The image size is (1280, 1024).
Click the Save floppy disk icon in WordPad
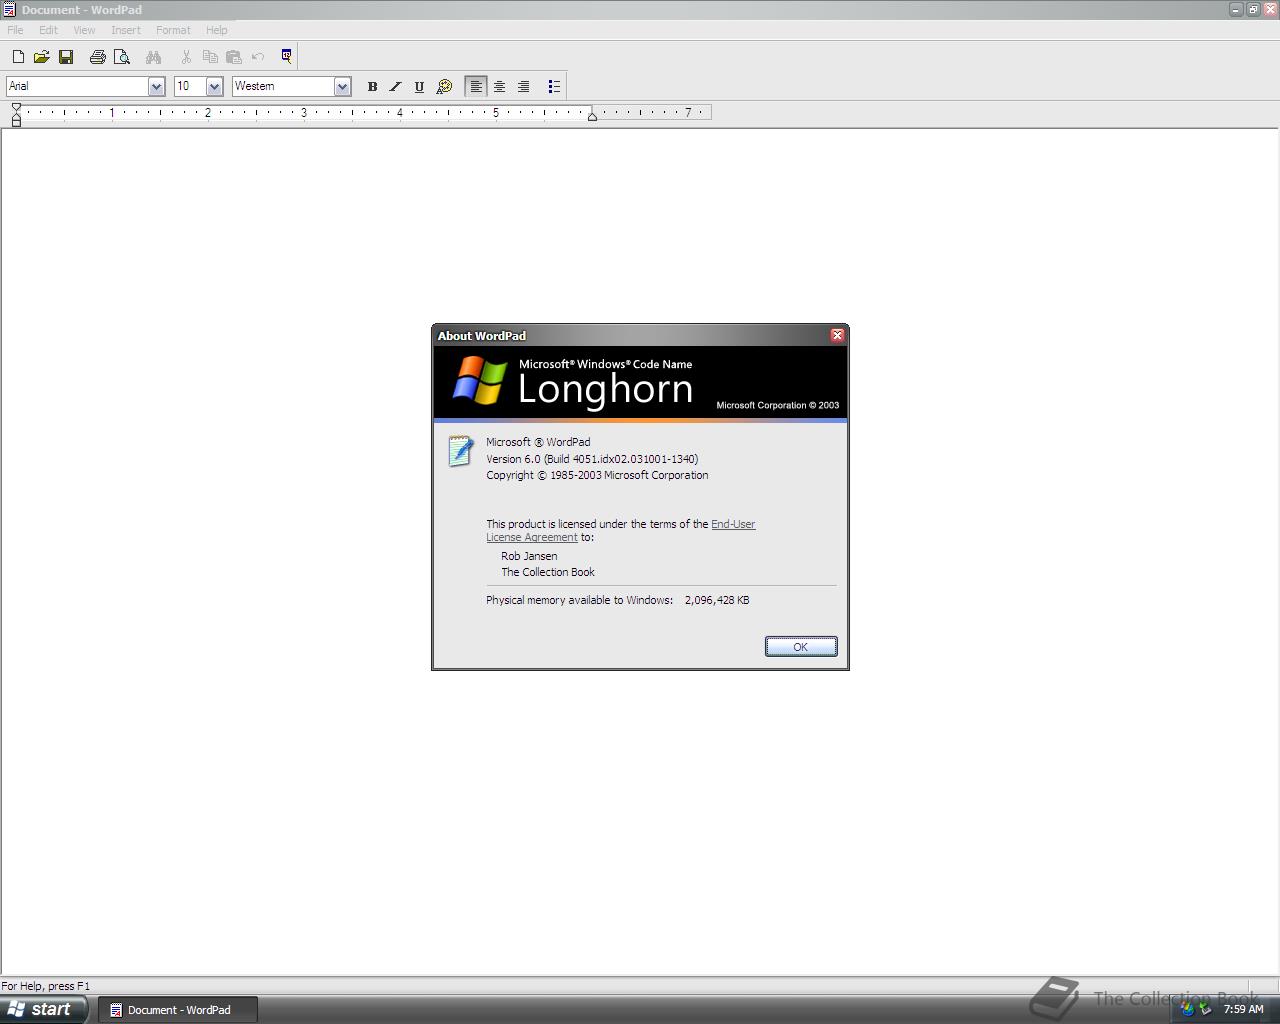tap(66, 57)
